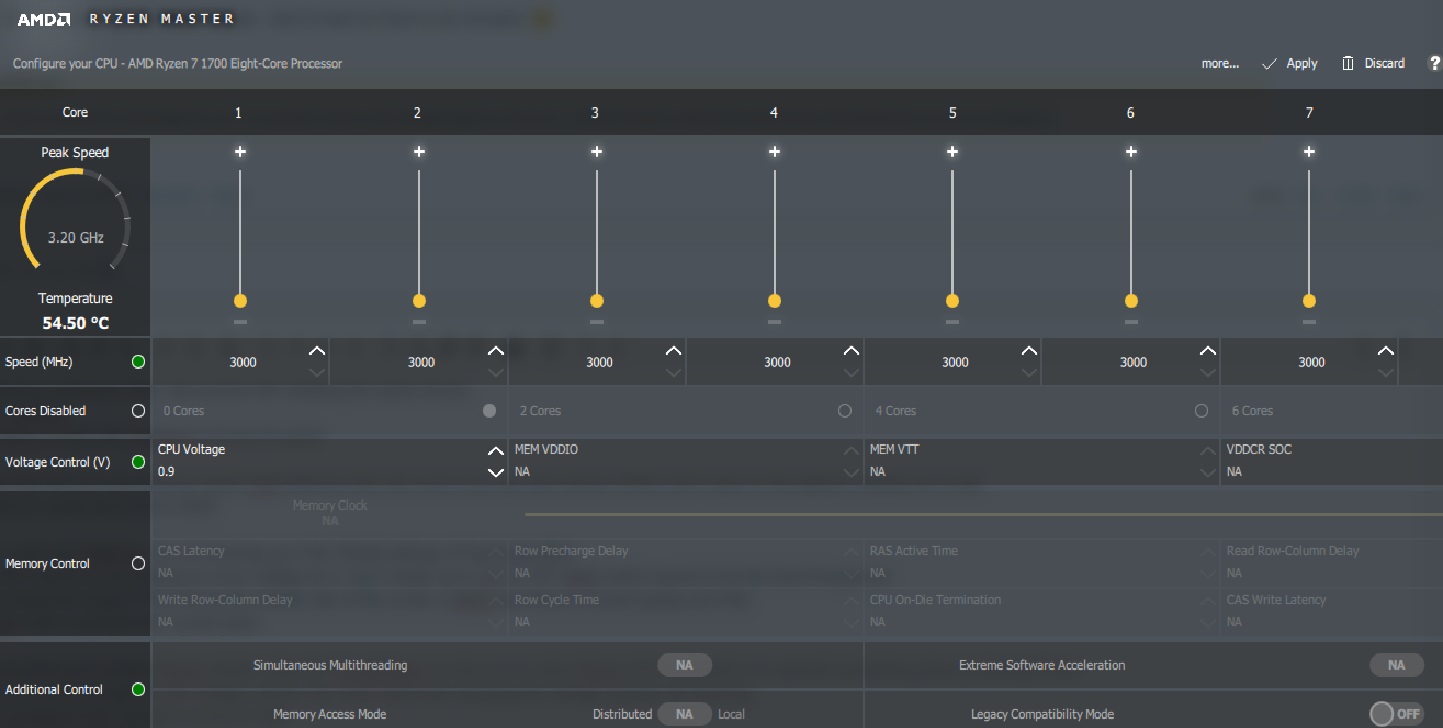Increase core 7 speed with up arrow

pyautogui.click(x=1385, y=351)
